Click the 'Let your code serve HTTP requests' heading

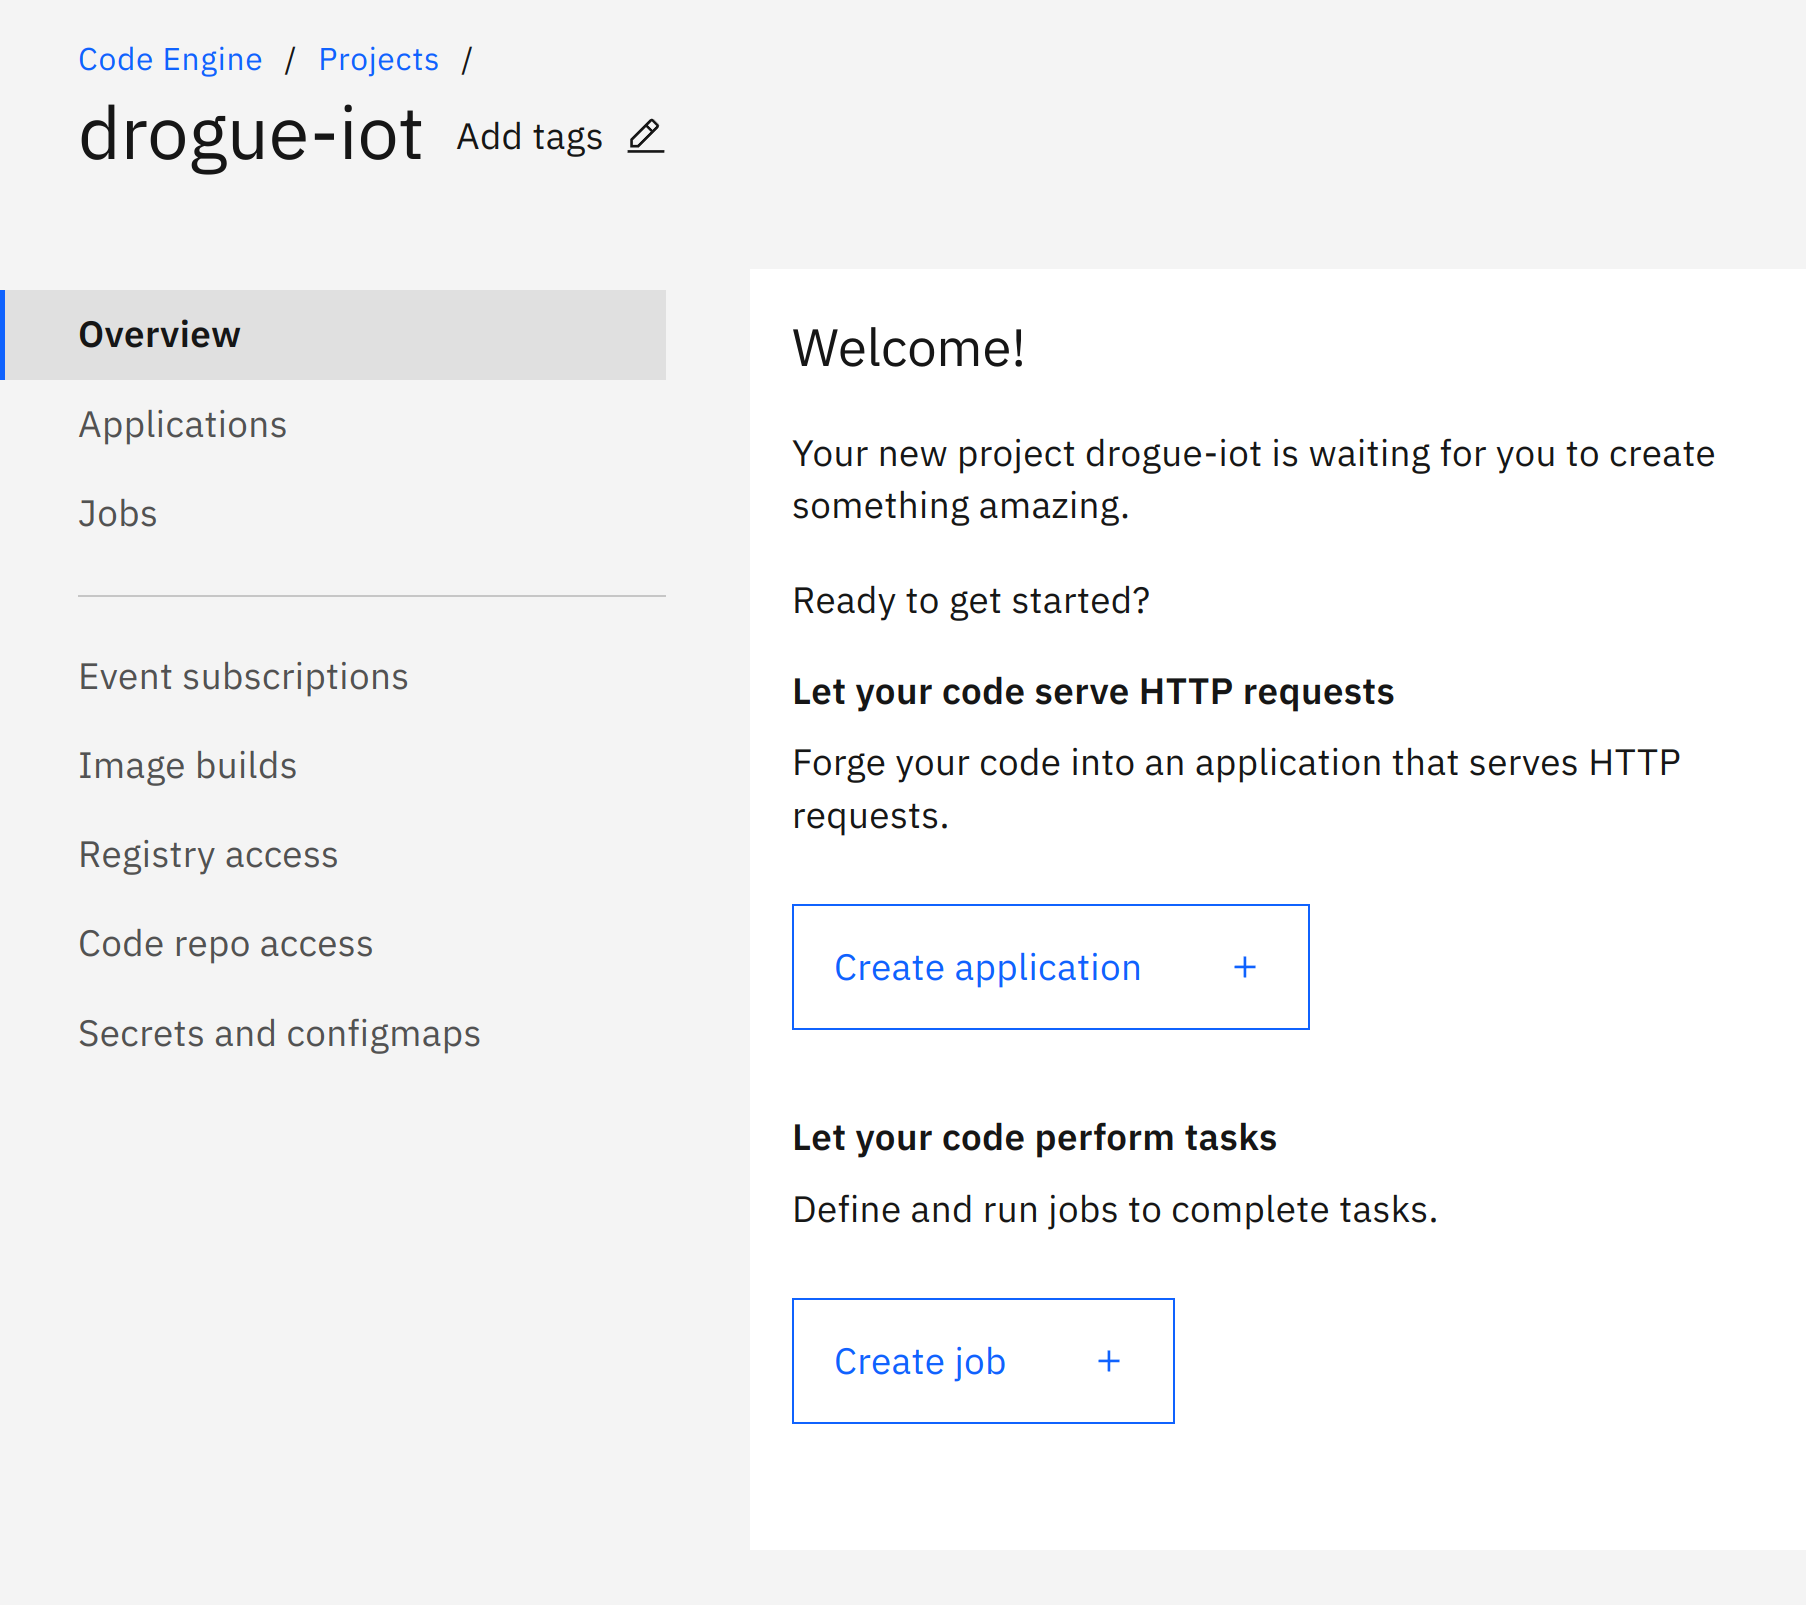[1093, 692]
